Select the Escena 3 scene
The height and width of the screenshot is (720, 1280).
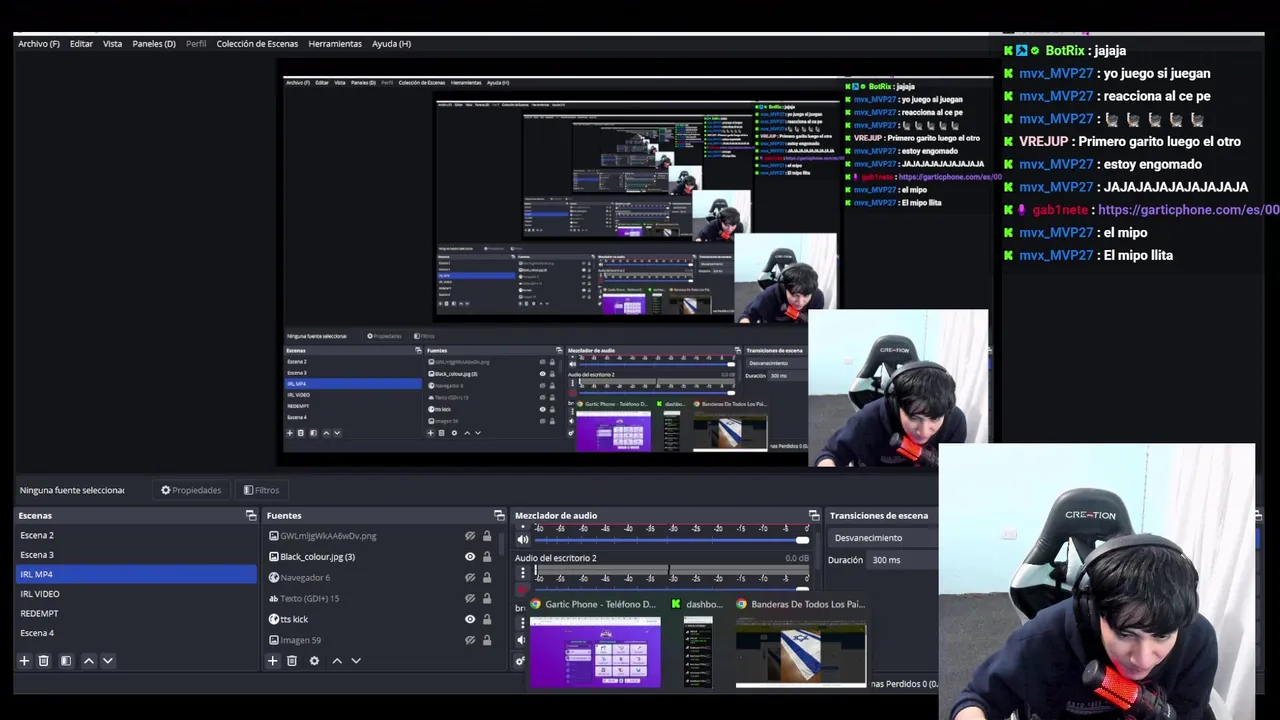click(x=136, y=555)
